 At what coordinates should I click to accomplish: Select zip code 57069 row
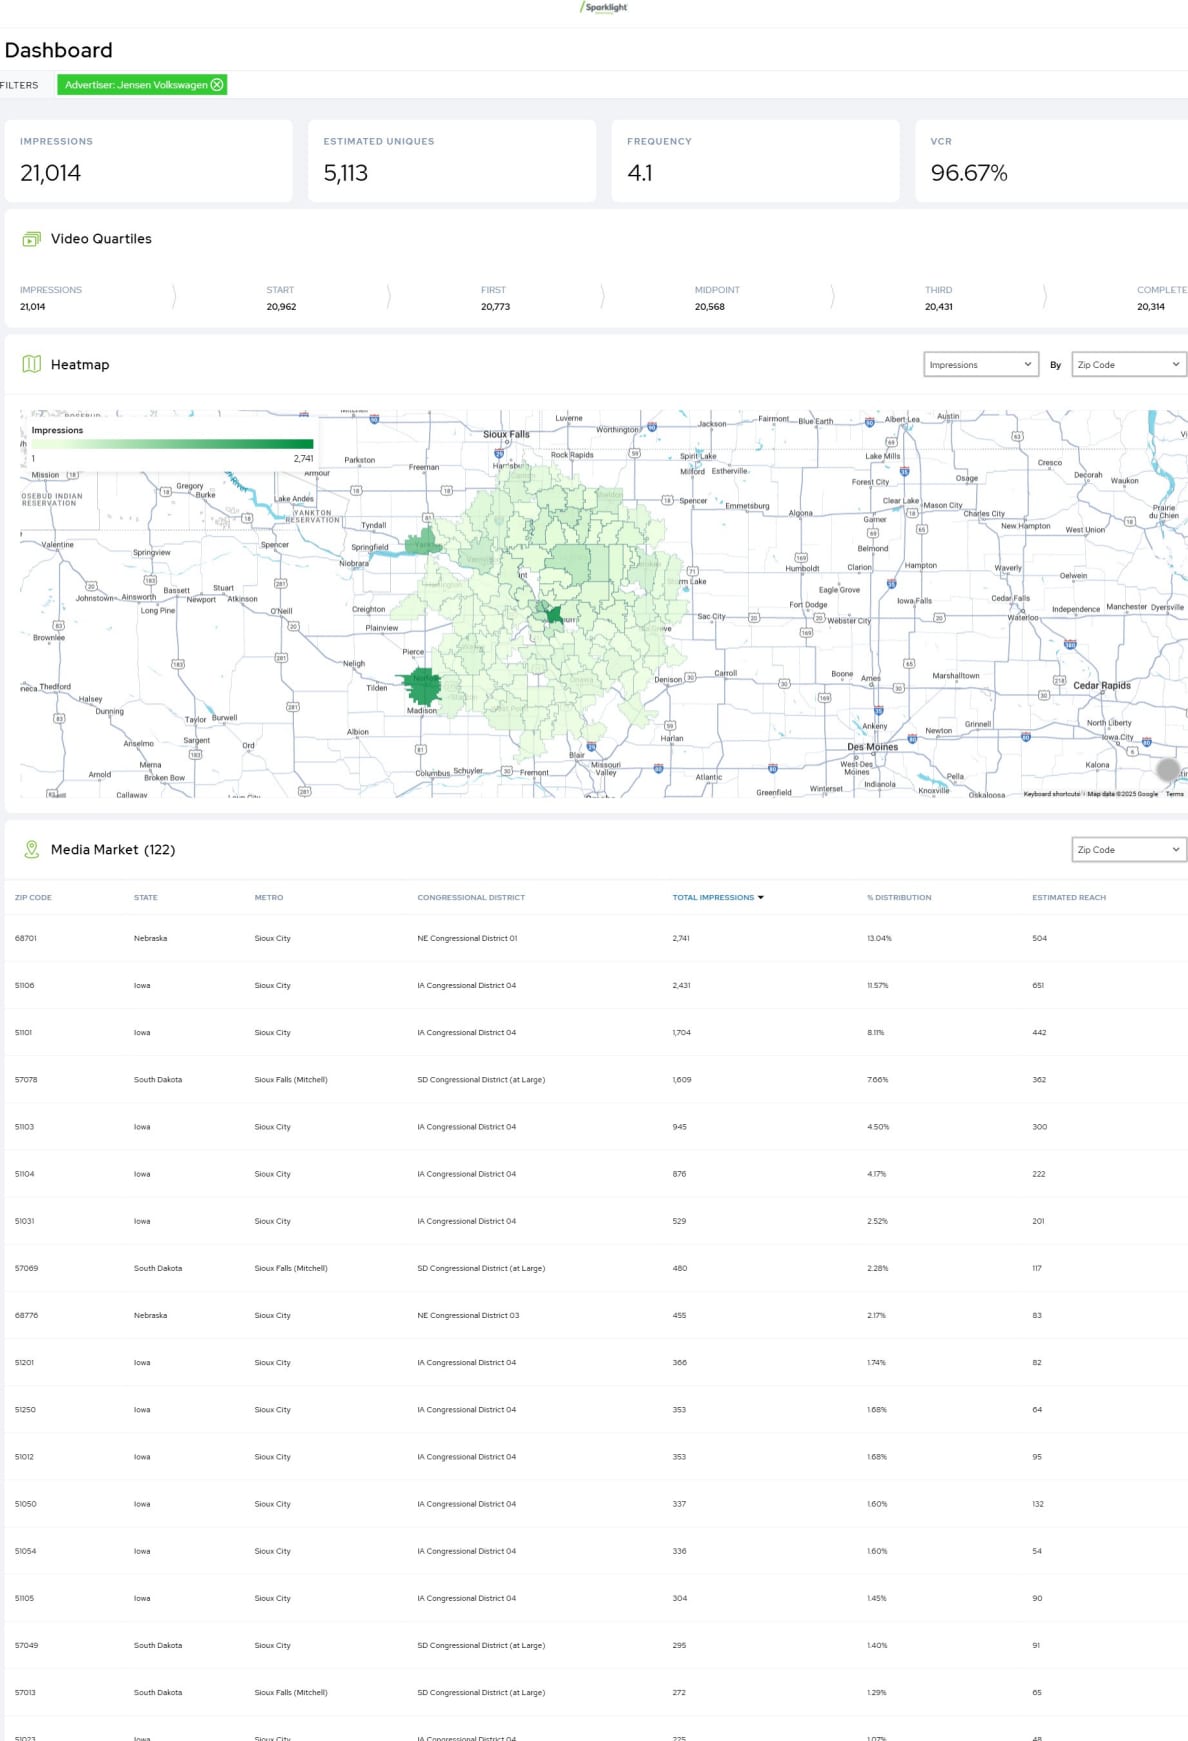pyautogui.click(x=594, y=1268)
